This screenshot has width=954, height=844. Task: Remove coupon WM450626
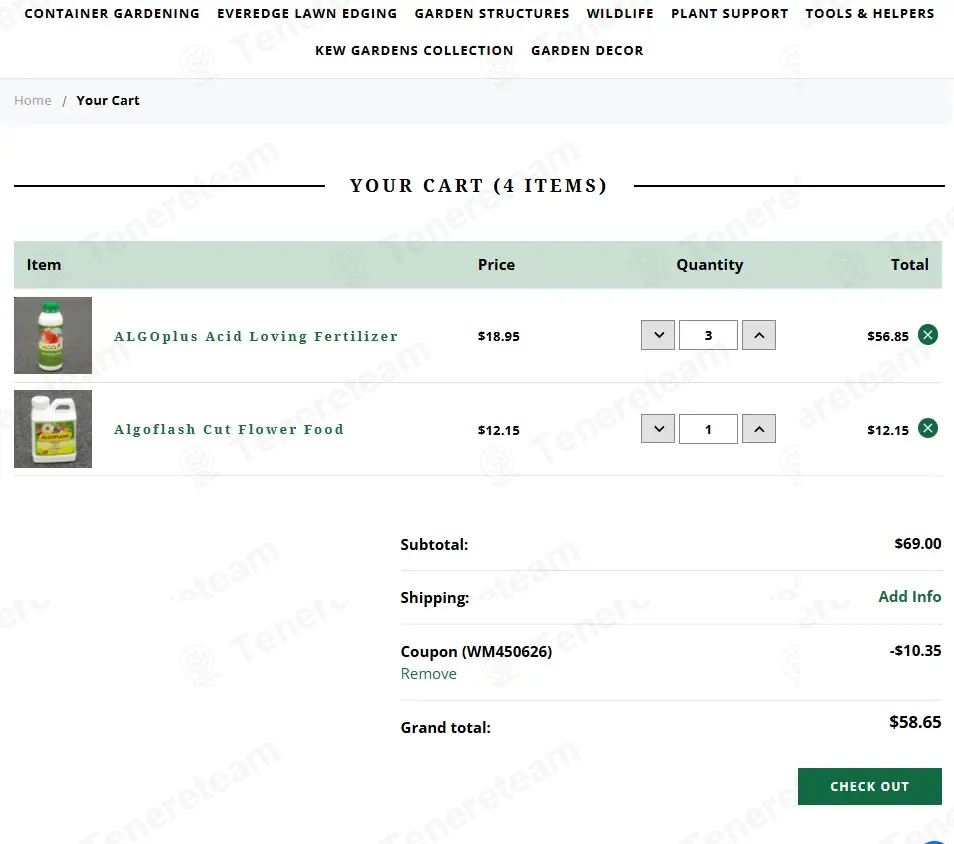coord(428,674)
